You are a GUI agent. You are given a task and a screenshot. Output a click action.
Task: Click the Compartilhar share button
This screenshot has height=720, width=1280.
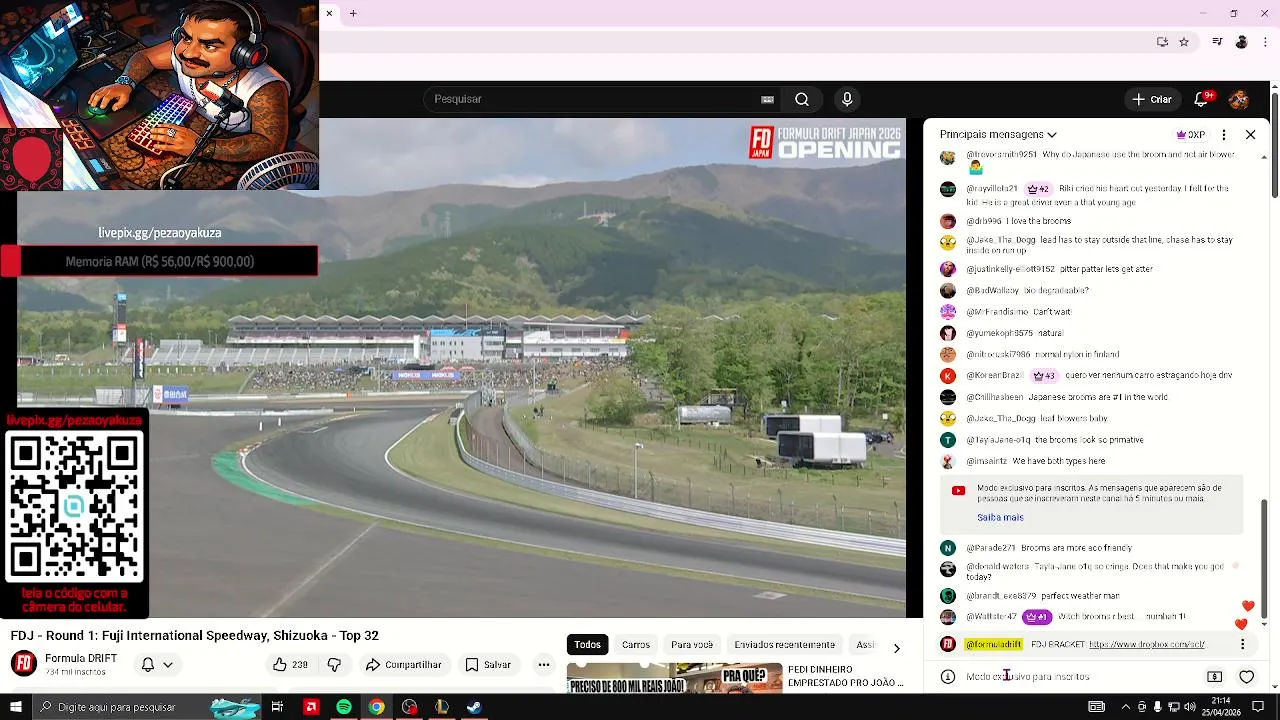(x=404, y=665)
